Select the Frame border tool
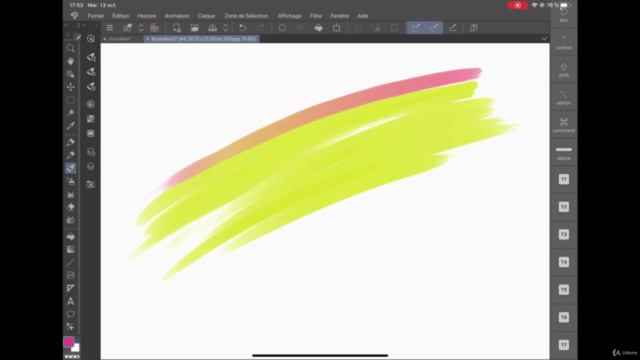640x360 pixels. [x=70, y=275]
